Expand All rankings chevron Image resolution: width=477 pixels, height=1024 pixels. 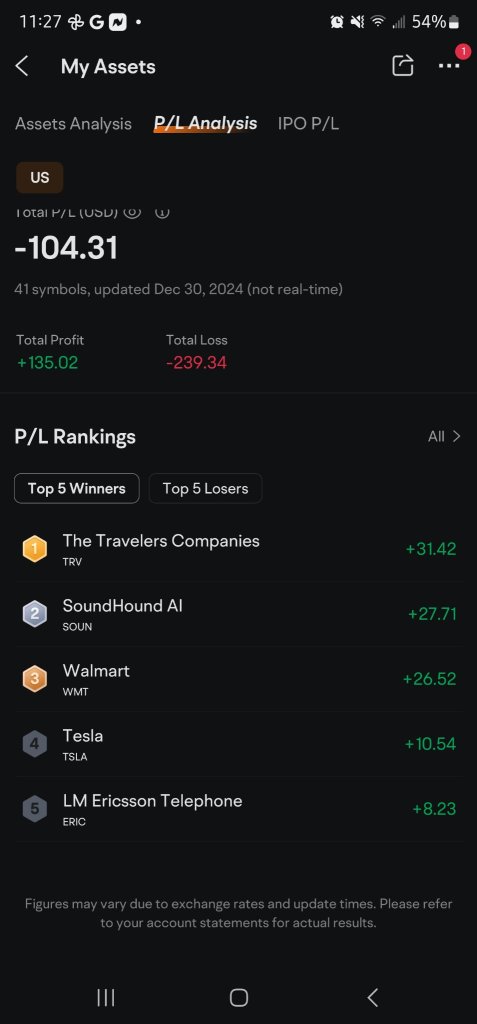(x=444, y=436)
